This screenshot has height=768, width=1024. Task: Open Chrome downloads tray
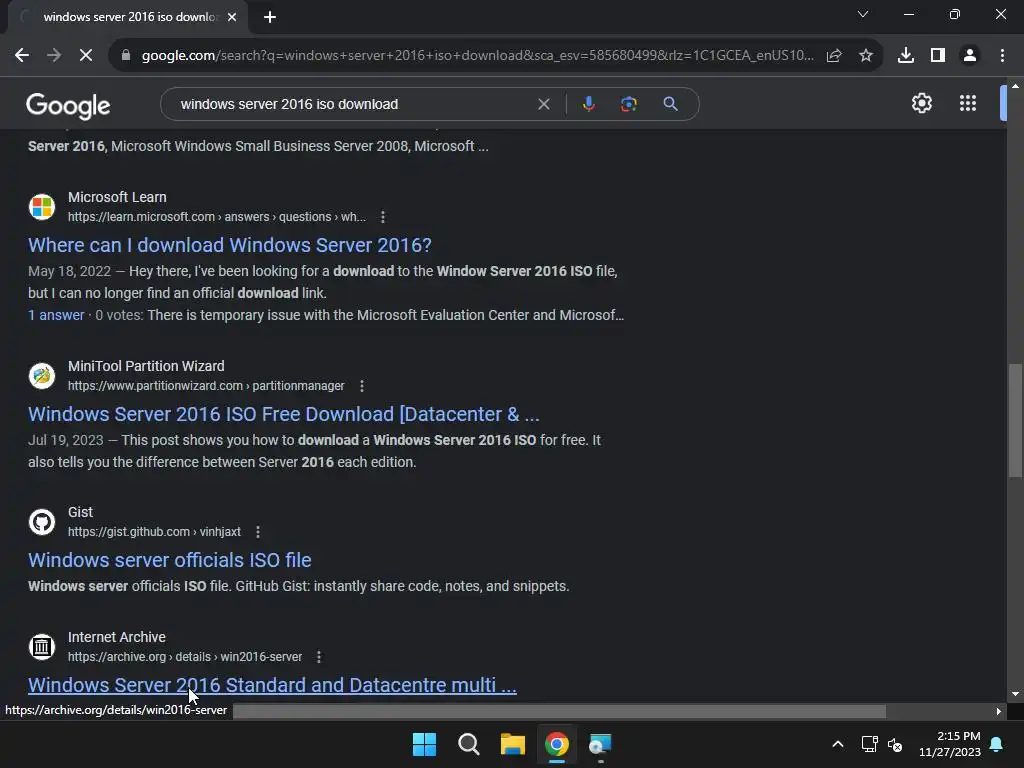pyautogui.click(x=906, y=56)
